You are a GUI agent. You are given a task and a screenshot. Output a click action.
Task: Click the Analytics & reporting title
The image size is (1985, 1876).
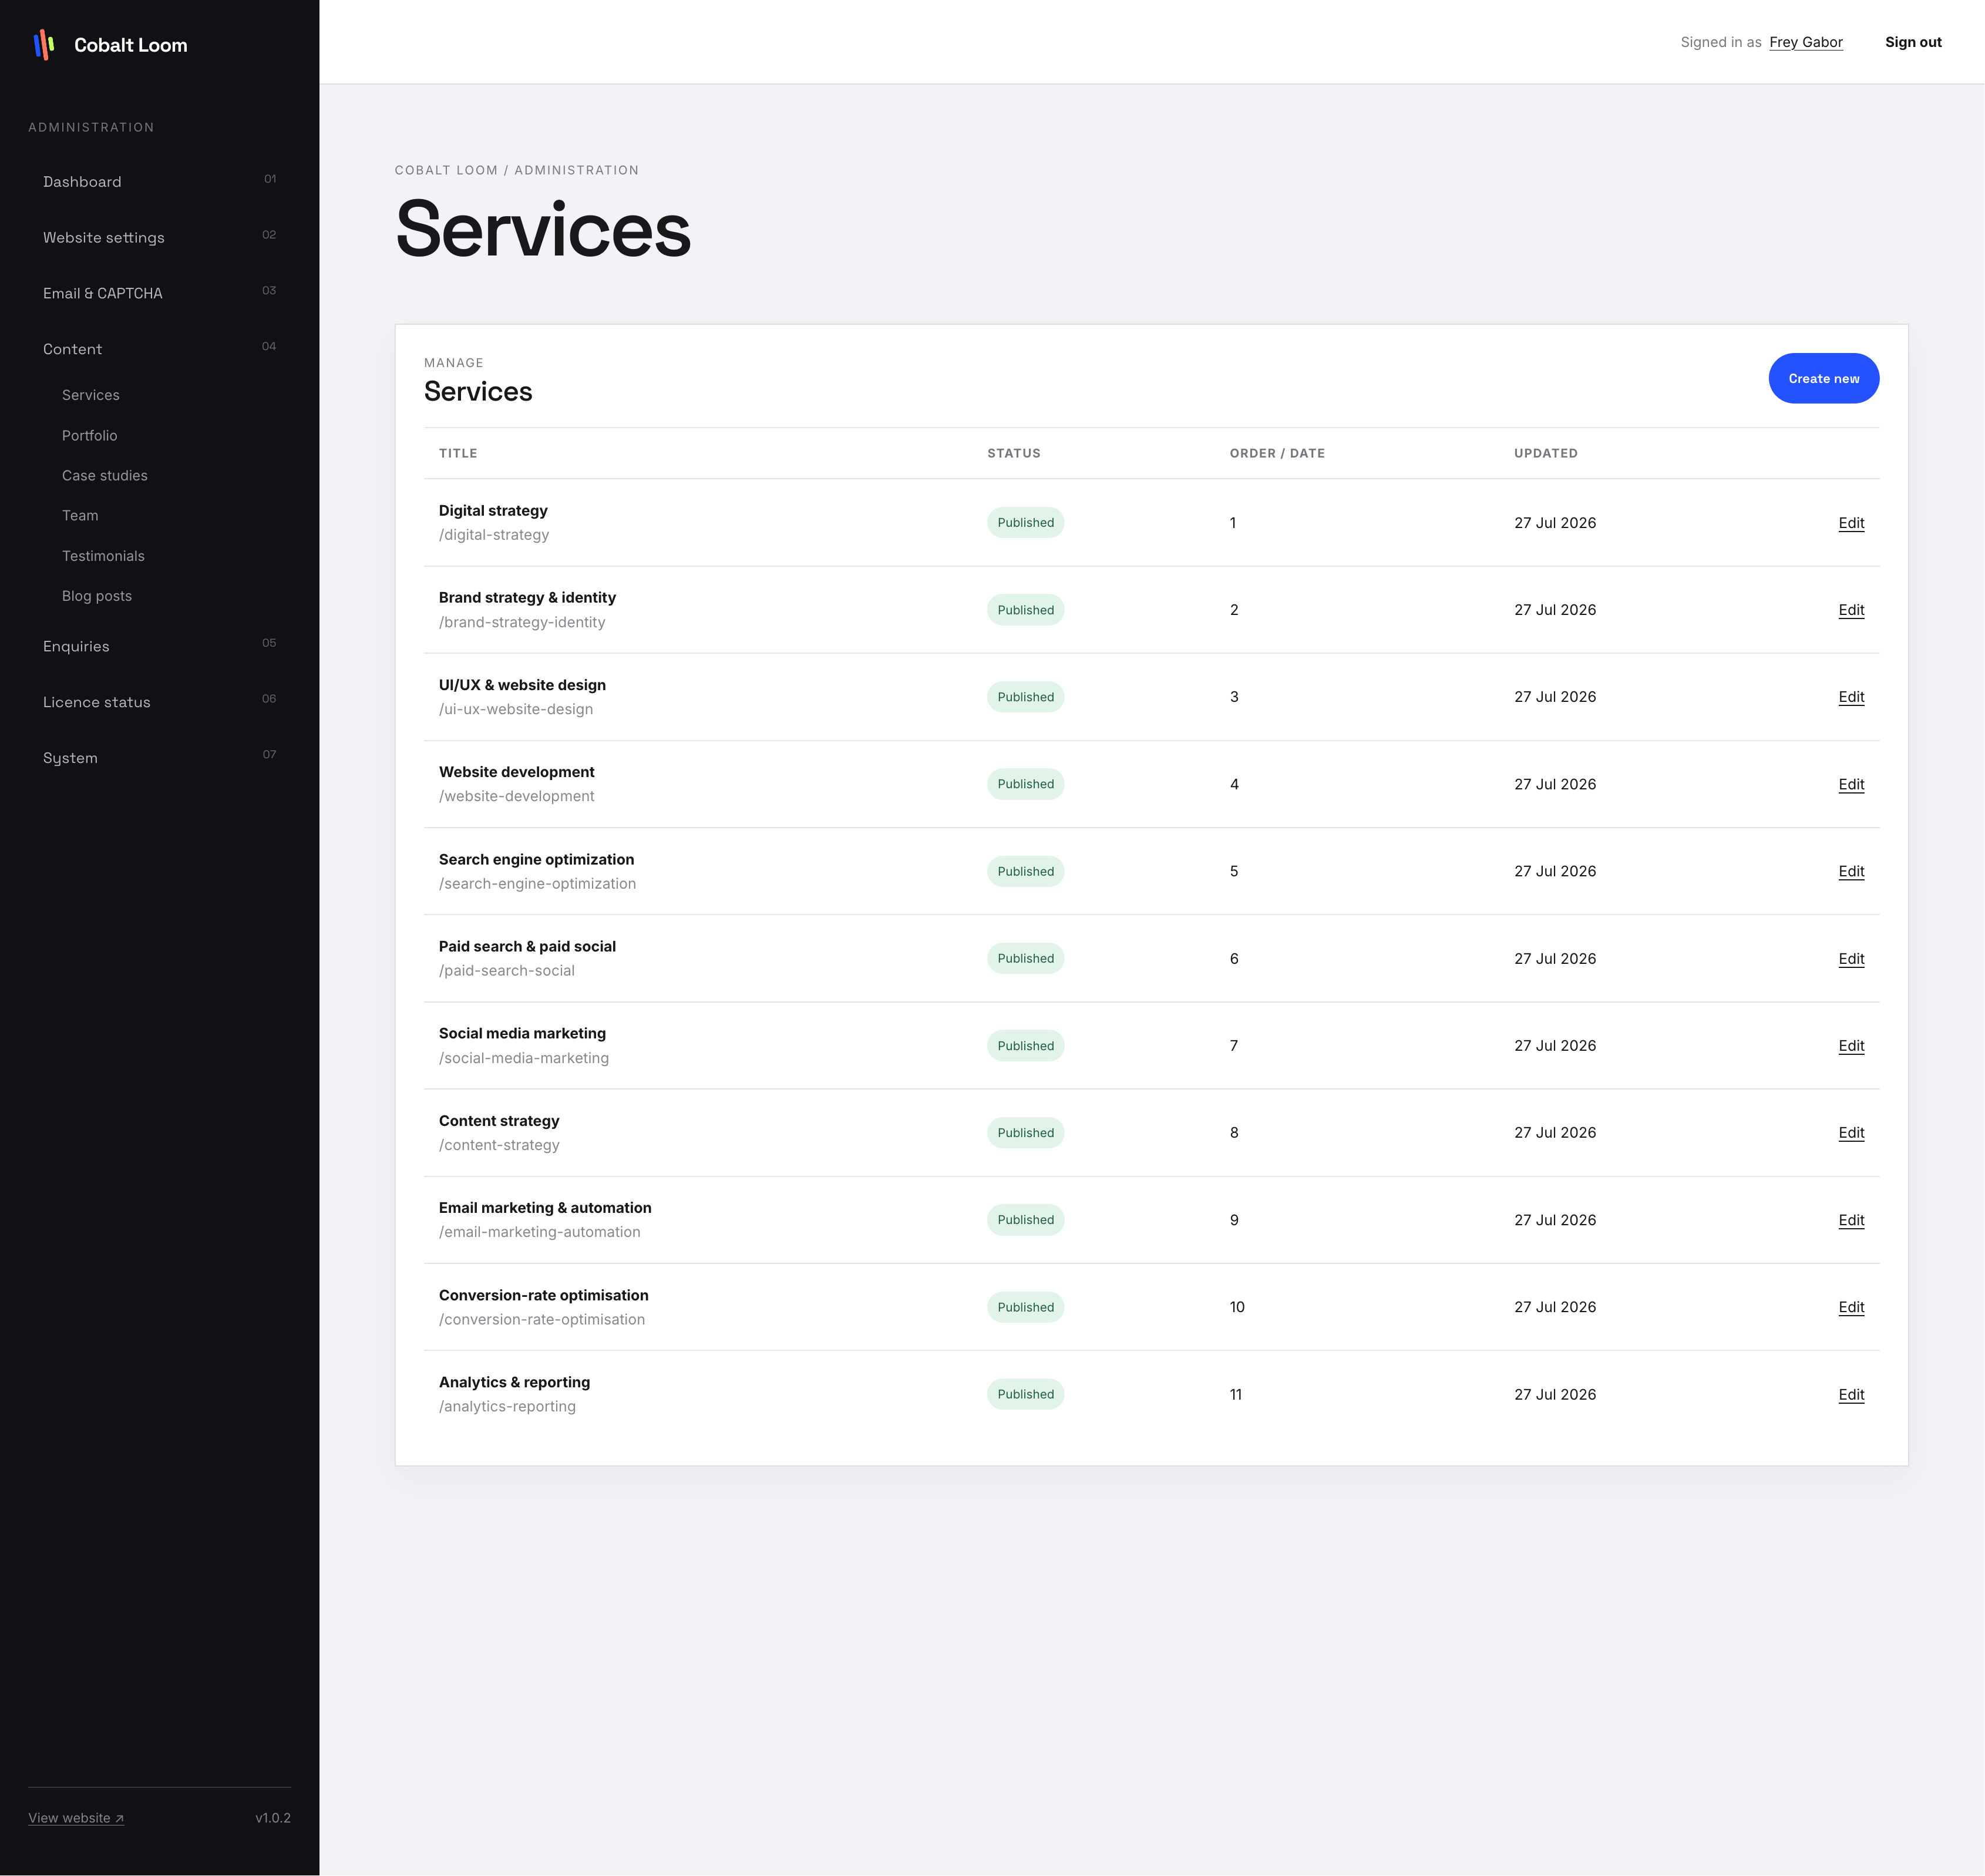(514, 1382)
